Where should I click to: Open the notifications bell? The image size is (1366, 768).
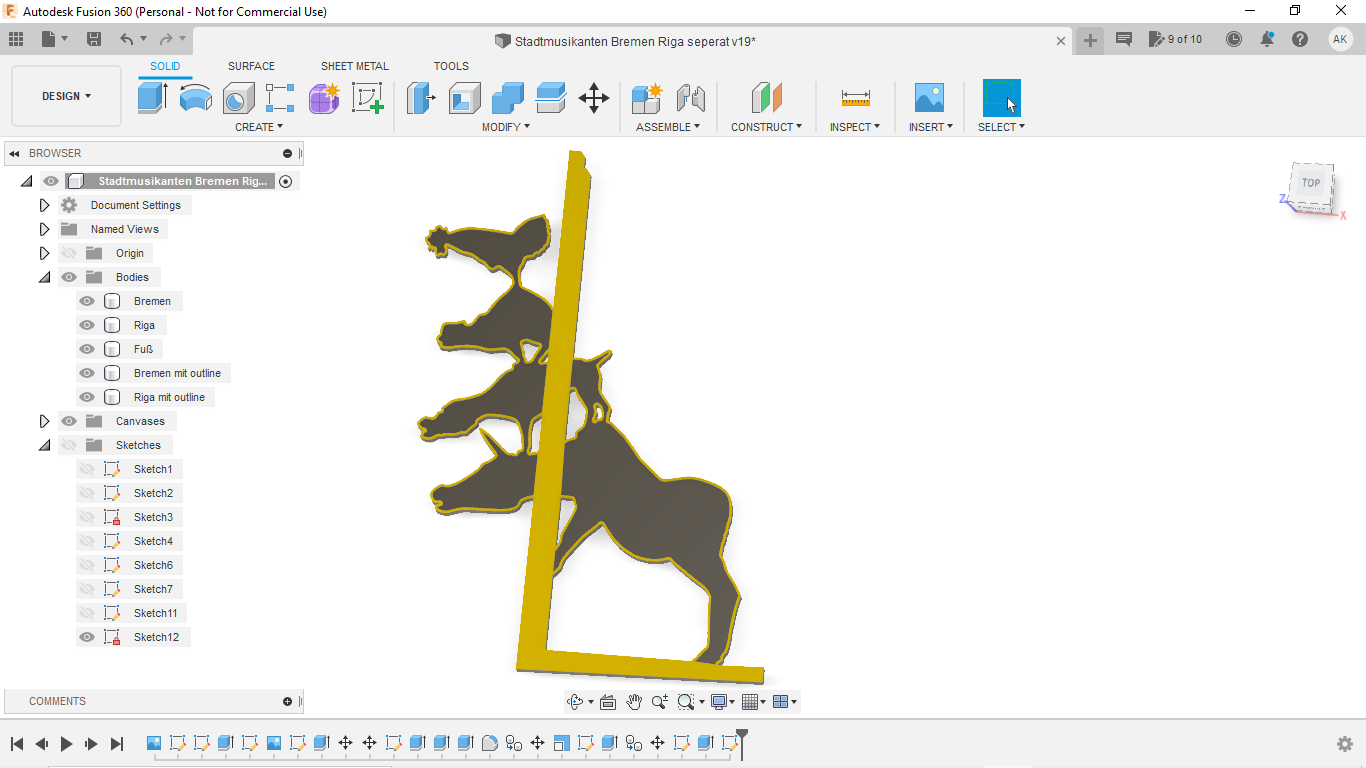tap(1267, 39)
